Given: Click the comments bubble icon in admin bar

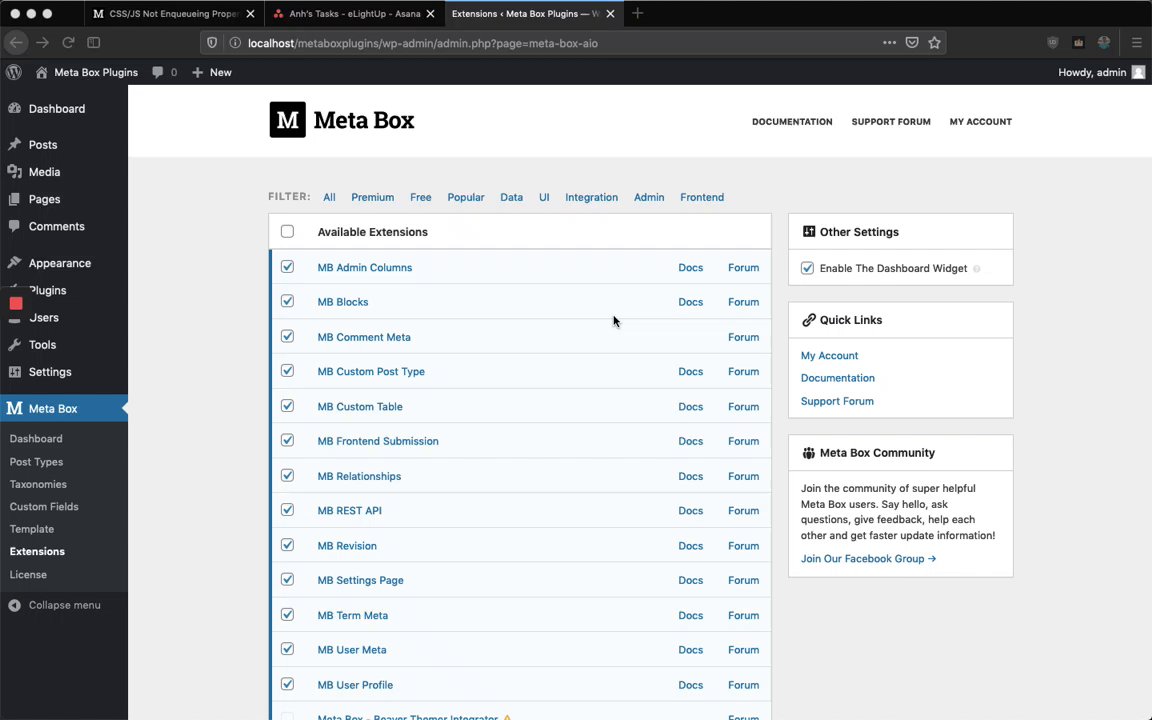Looking at the screenshot, I should (158, 72).
